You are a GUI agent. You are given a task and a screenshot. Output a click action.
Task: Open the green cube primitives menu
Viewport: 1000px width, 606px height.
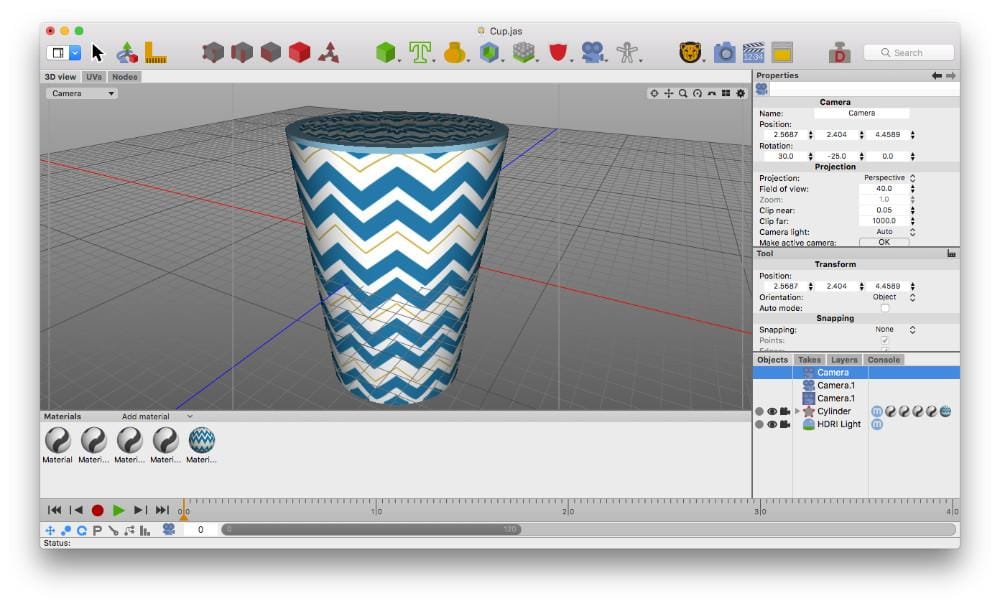coord(386,52)
